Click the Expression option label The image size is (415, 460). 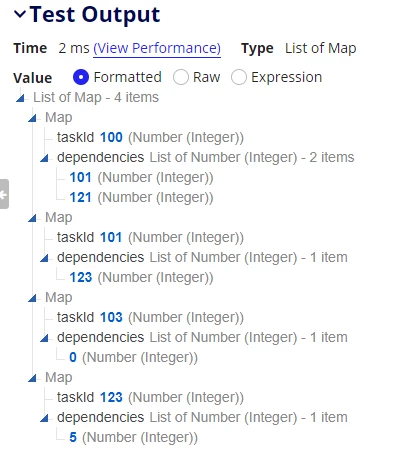[287, 77]
